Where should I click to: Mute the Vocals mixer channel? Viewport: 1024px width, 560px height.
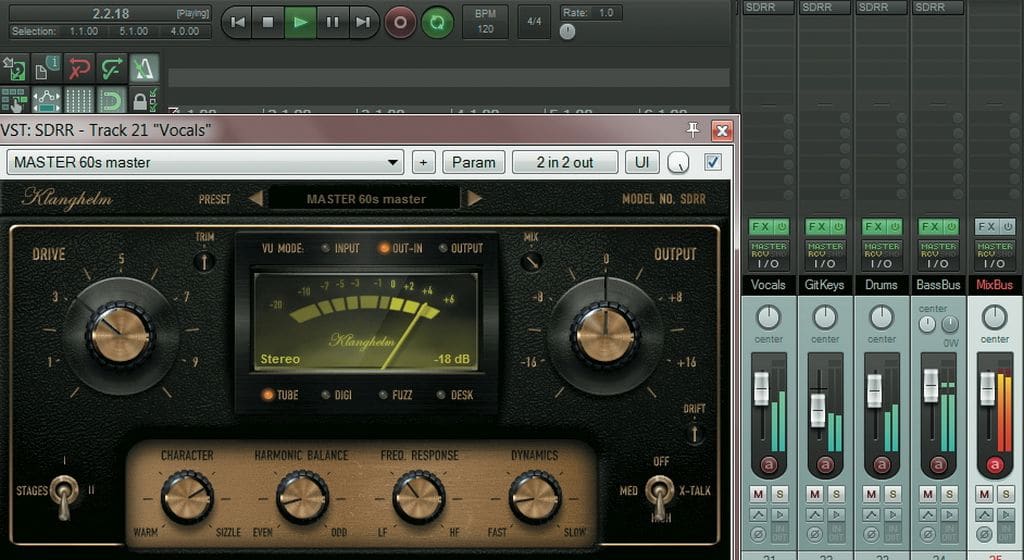(758, 494)
